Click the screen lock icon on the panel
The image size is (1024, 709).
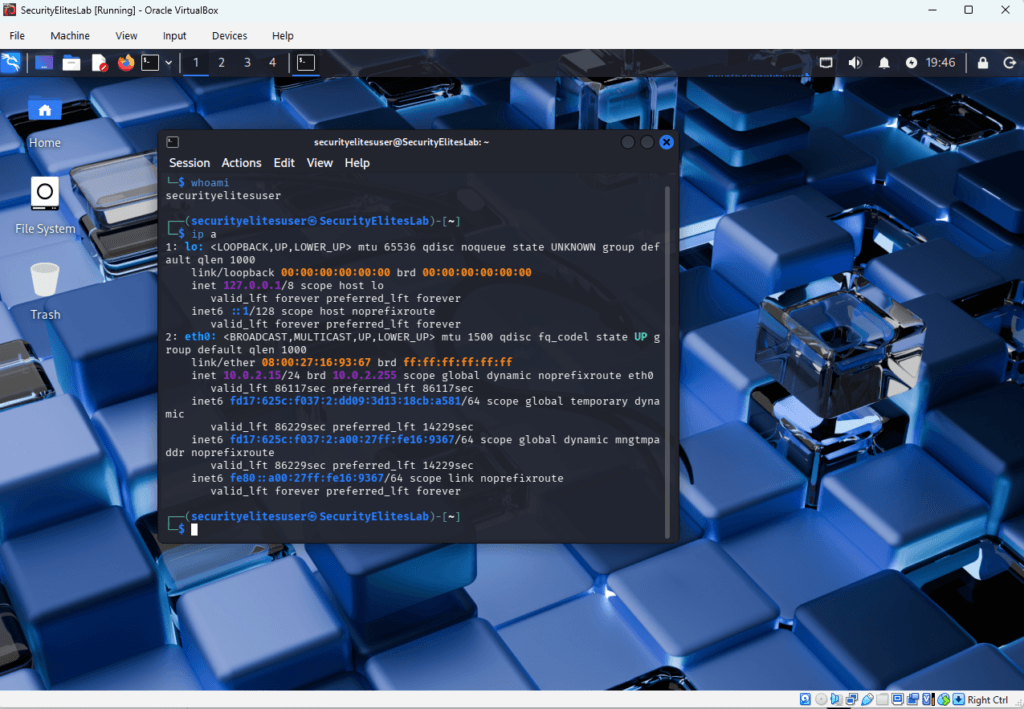click(983, 62)
